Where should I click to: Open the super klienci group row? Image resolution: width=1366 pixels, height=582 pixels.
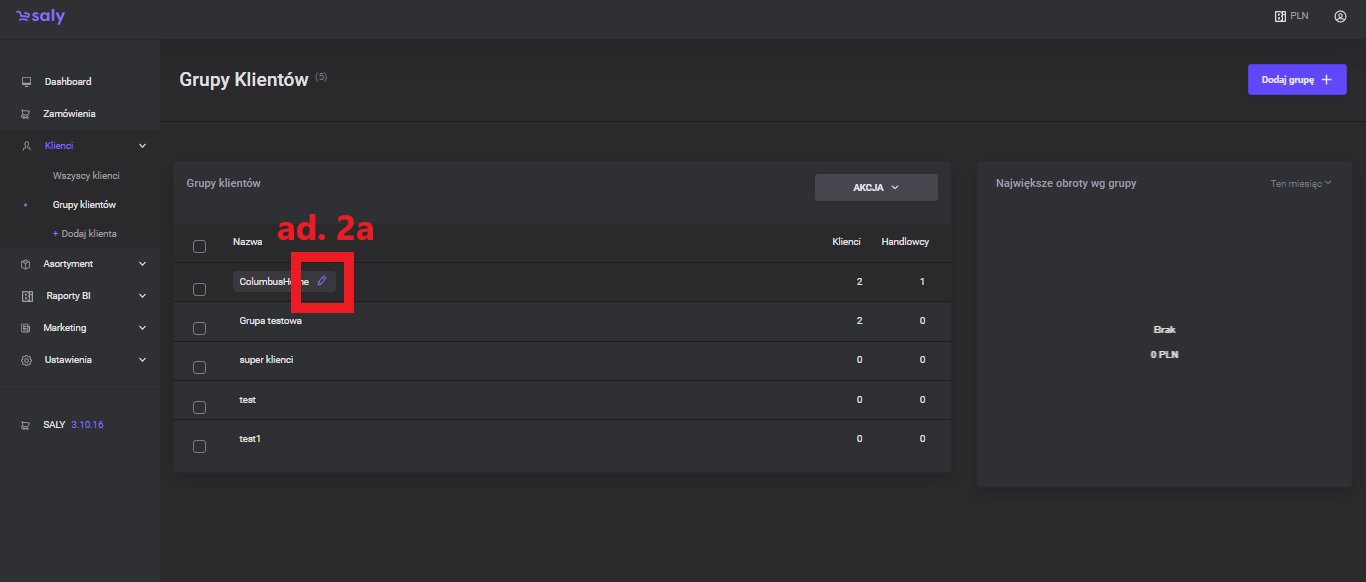(266, 360)
